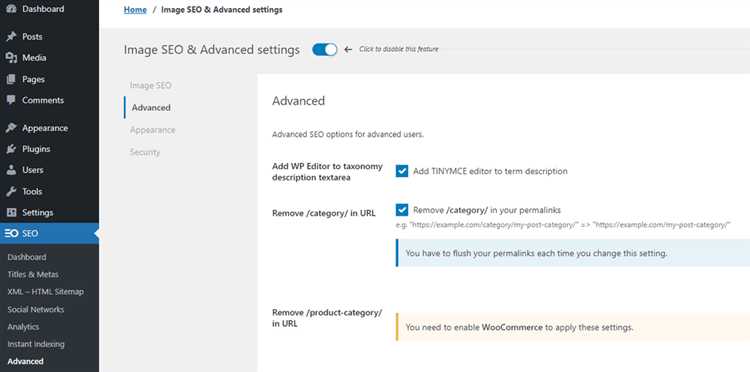Click the Users person icon

point(11,170)
